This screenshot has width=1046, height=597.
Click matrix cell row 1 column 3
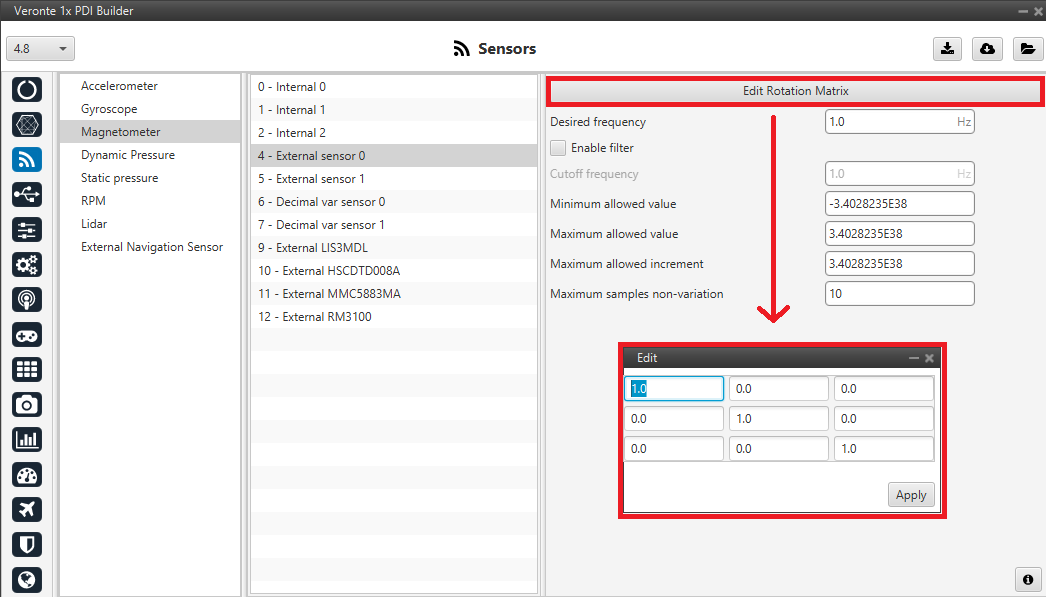883,389
